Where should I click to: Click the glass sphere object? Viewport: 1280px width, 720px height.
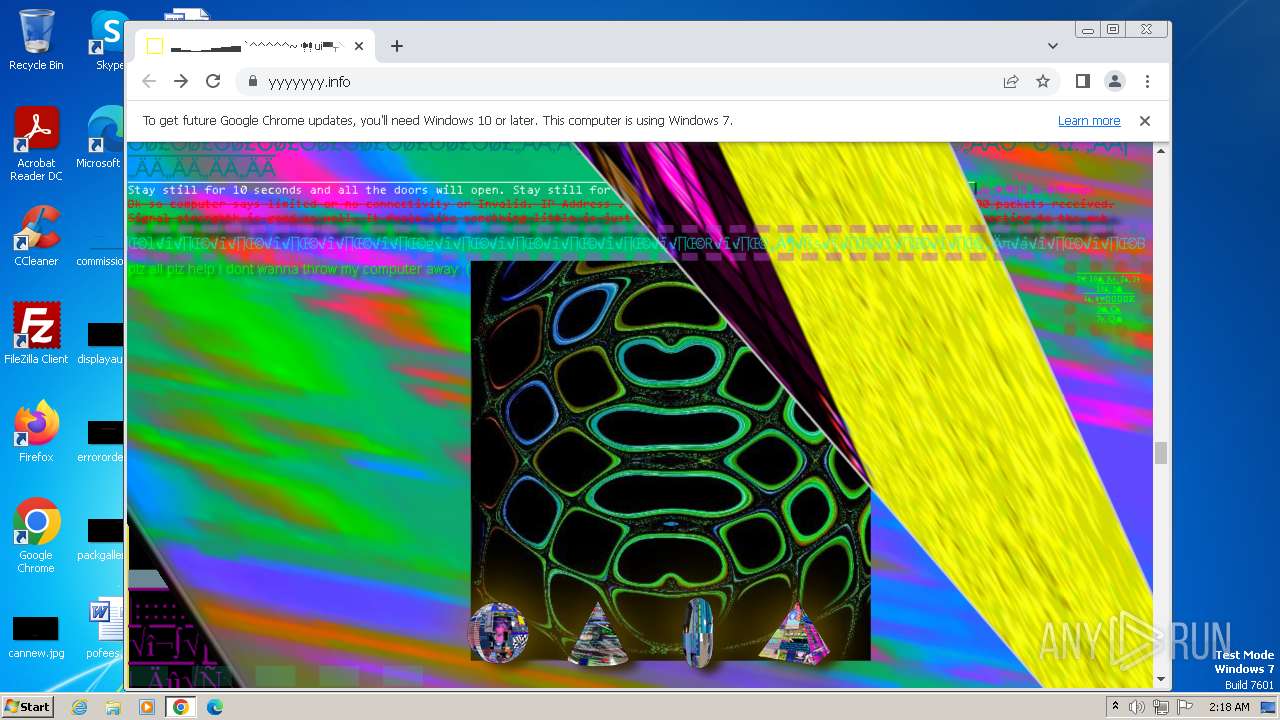click(x=498, y=633)
